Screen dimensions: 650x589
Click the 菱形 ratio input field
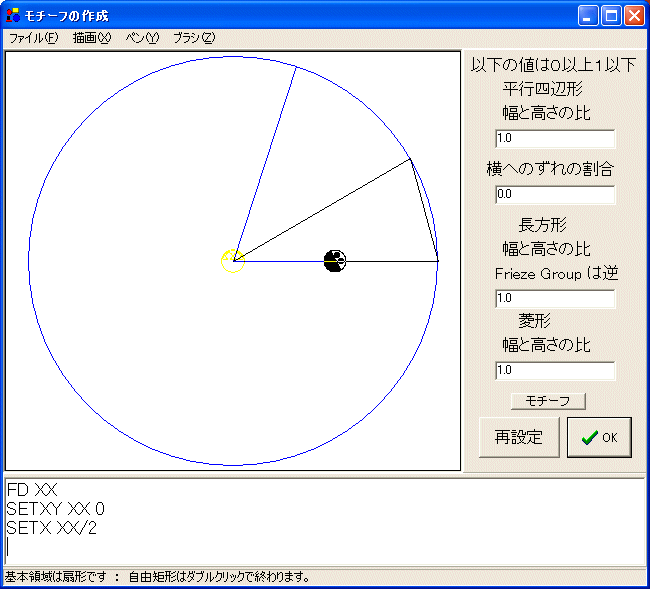(x=555, y=370)
